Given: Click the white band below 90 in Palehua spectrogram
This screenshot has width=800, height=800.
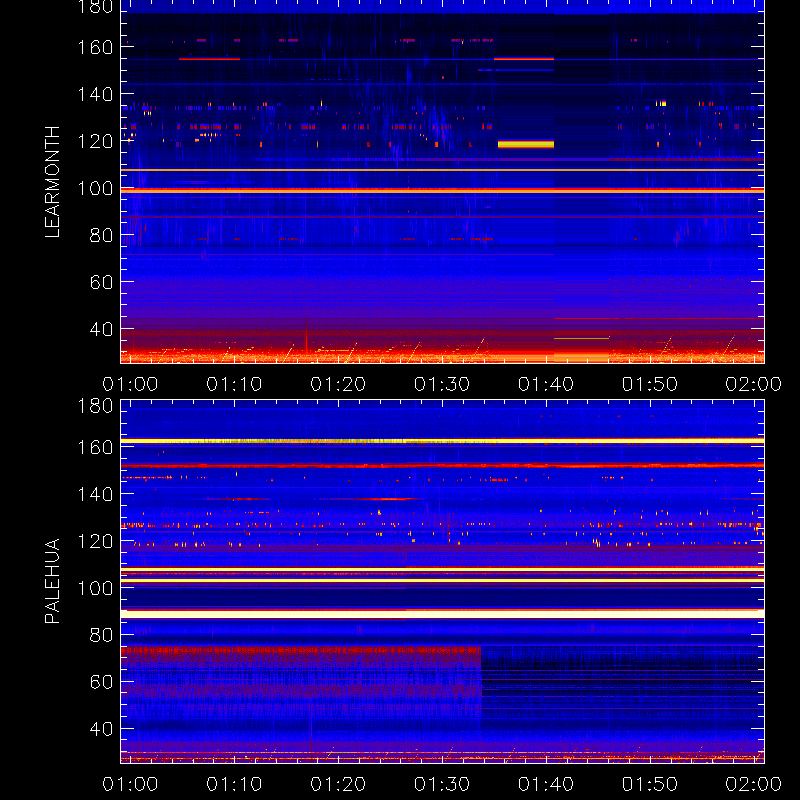Looking at the screenshot, I should 442,614.
